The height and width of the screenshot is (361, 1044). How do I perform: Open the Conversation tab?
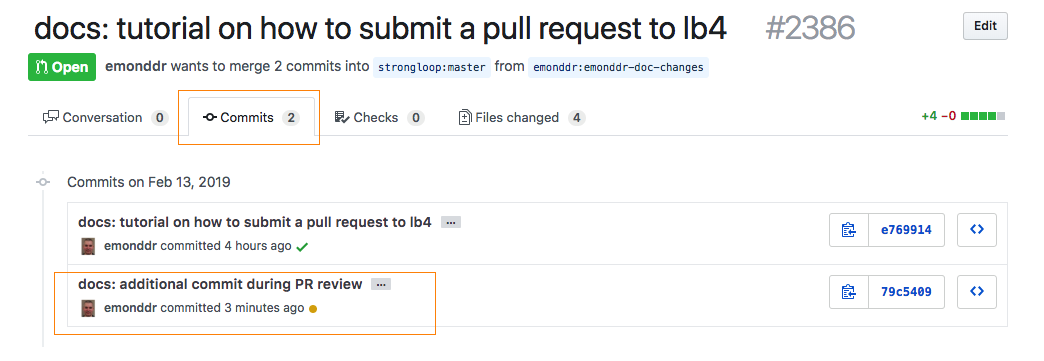[x=105, y=118]
